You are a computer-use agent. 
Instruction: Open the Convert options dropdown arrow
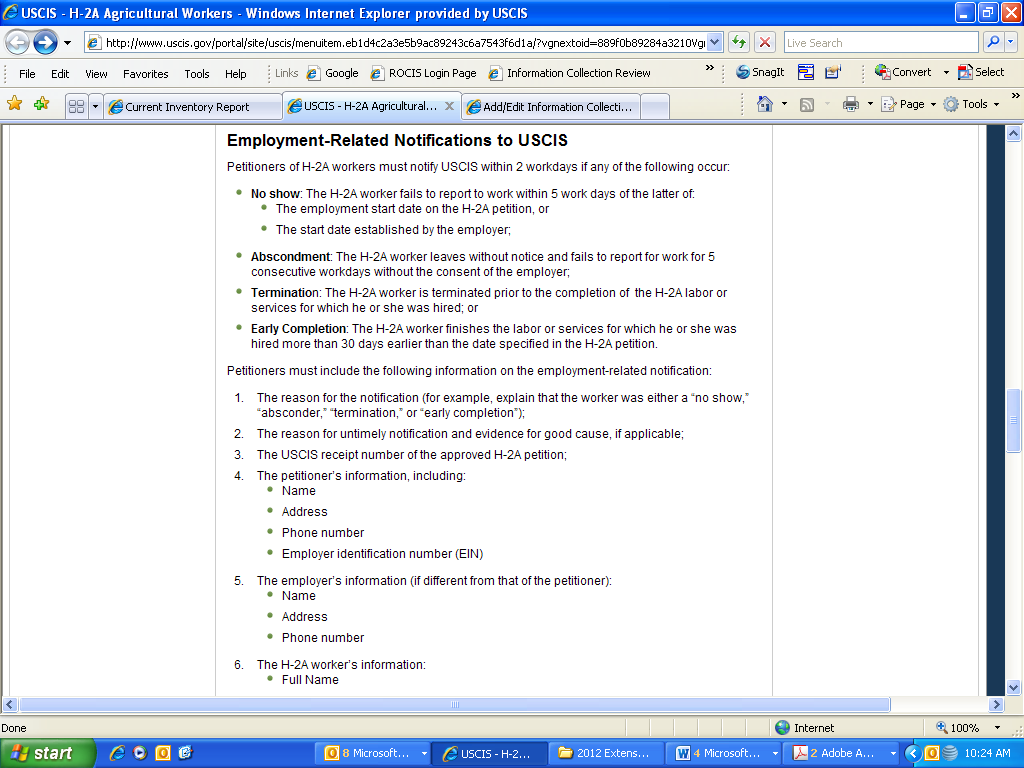click(946, 72)
